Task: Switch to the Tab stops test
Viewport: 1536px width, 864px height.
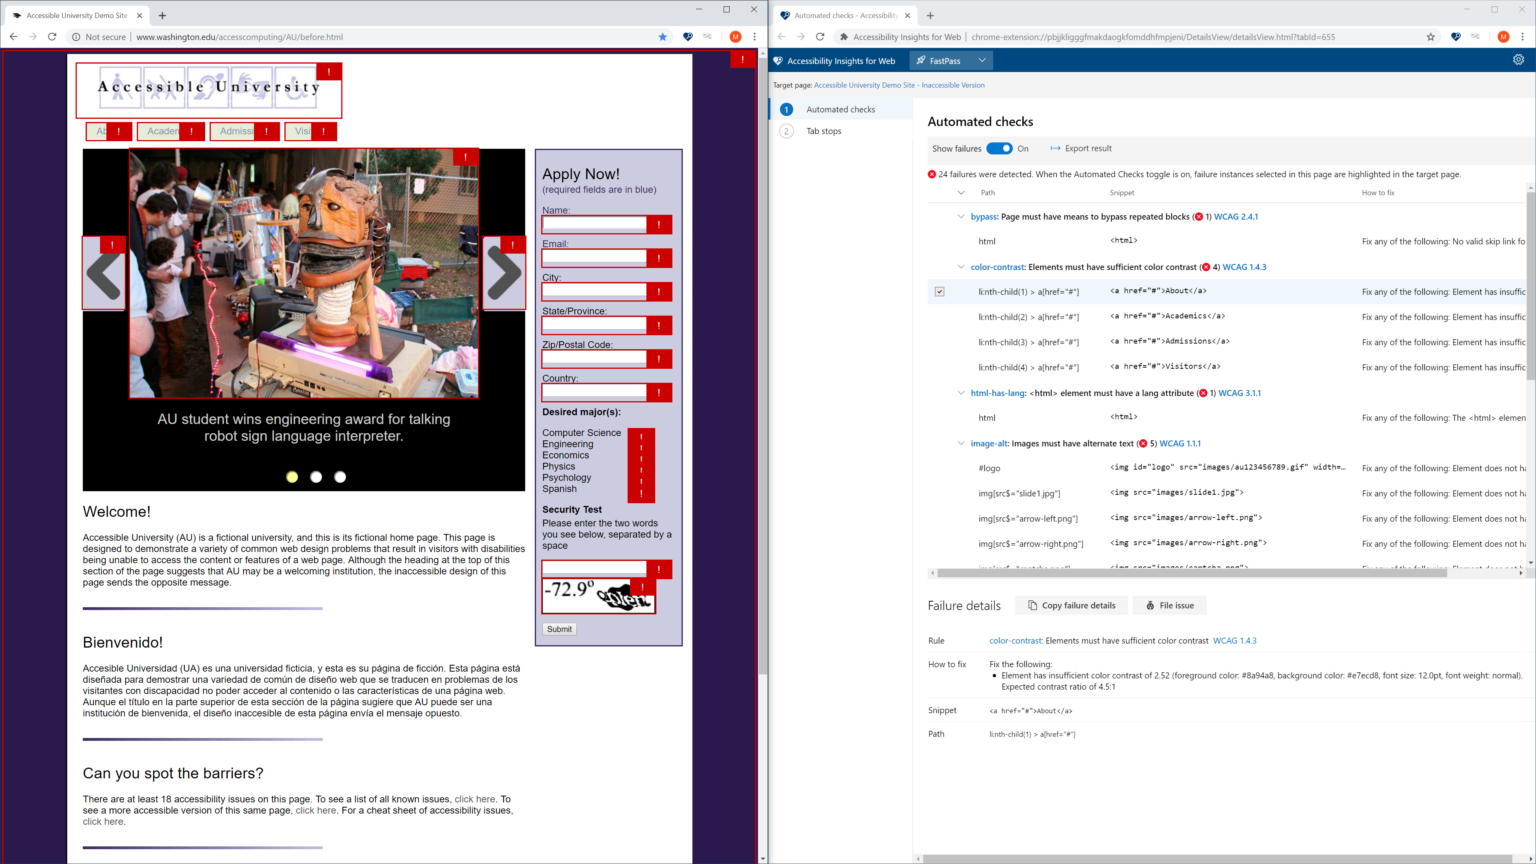Action: 824,131
